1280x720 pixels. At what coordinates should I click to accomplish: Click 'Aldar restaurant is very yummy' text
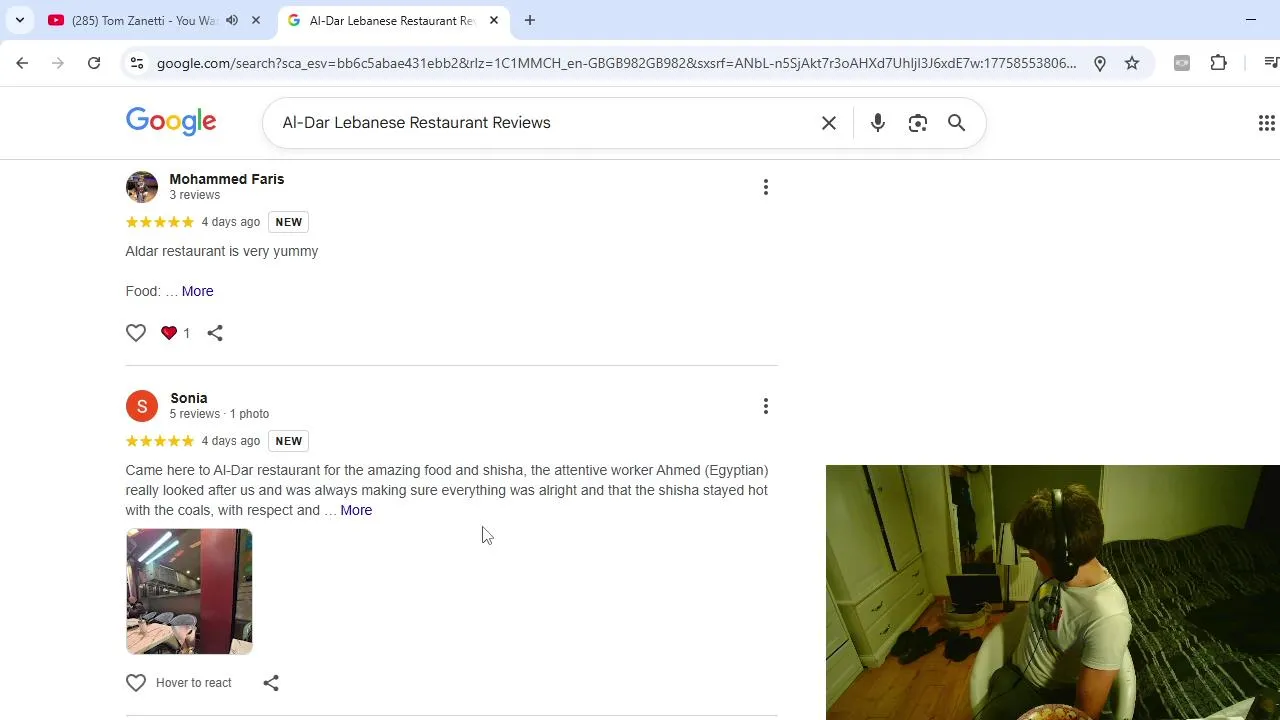tap(222, 251)
